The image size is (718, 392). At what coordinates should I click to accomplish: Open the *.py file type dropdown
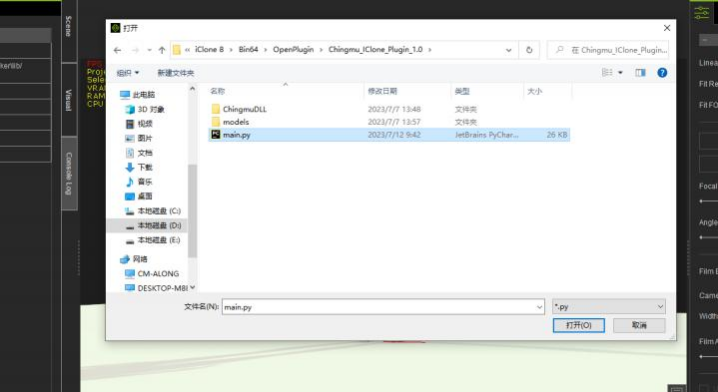[x=609, y=306]
